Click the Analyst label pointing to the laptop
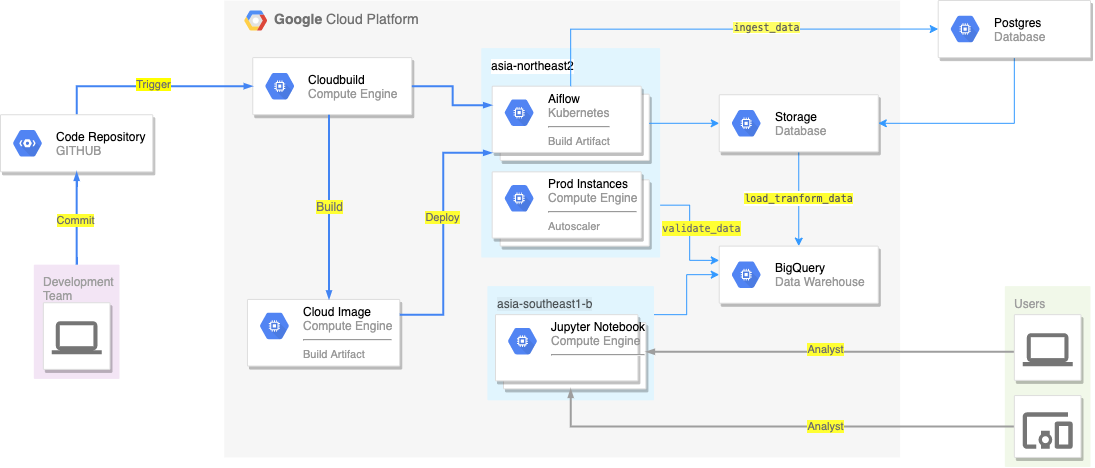Image resolution: width=1095 pixels, height=468 pixels. [825, 349]
